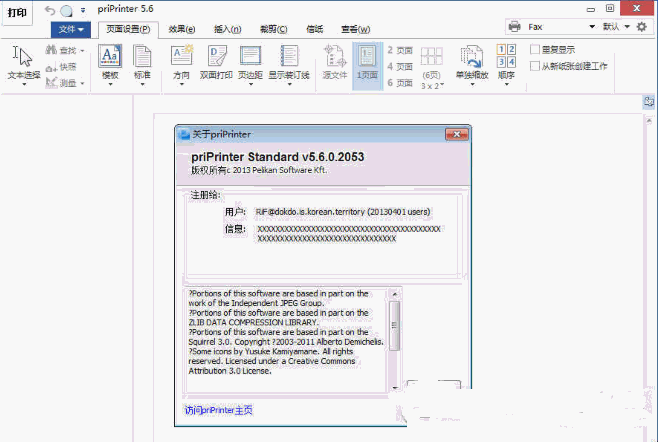658x442 pixels.
Task: Click the 显示装订线 binding line icon
Action: pos(289,56)
